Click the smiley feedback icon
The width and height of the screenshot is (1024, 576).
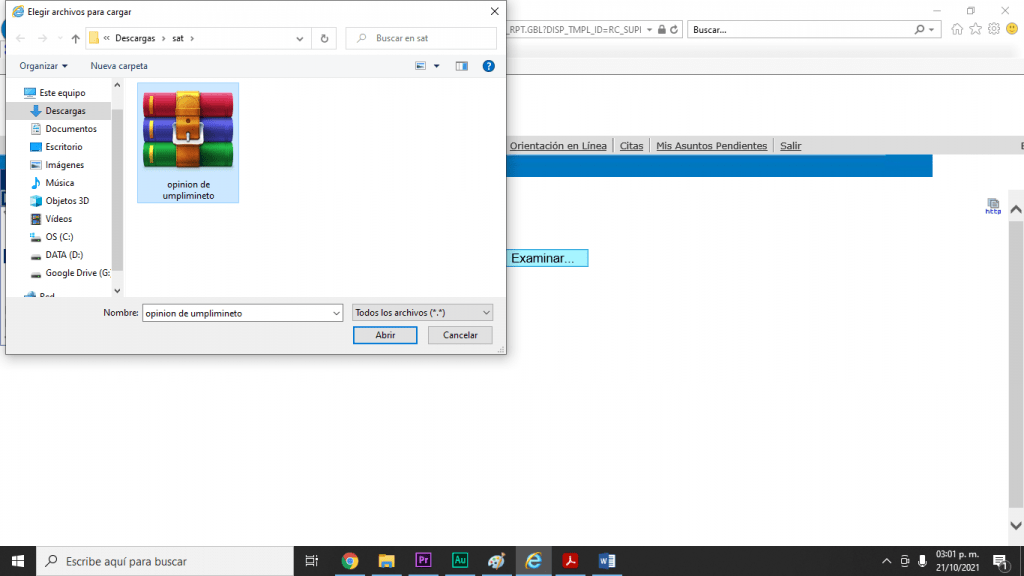(1012, 29)
